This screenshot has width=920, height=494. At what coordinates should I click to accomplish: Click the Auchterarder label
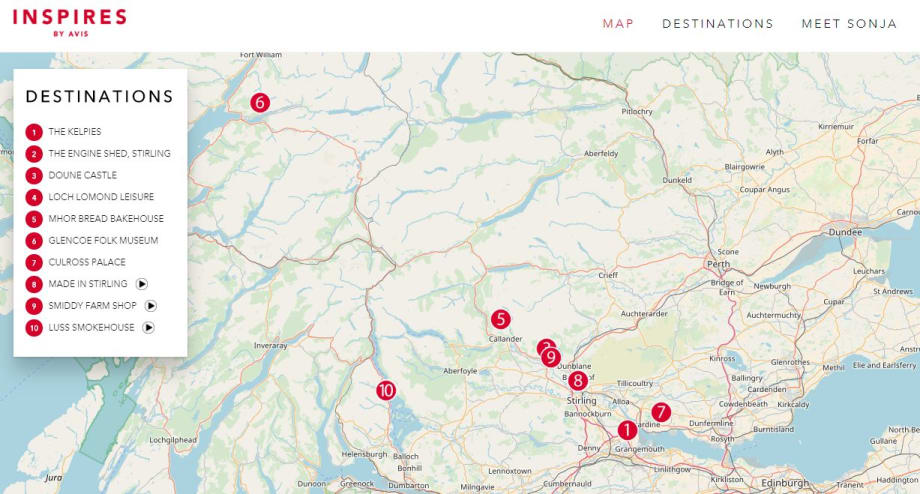point(644,314)
